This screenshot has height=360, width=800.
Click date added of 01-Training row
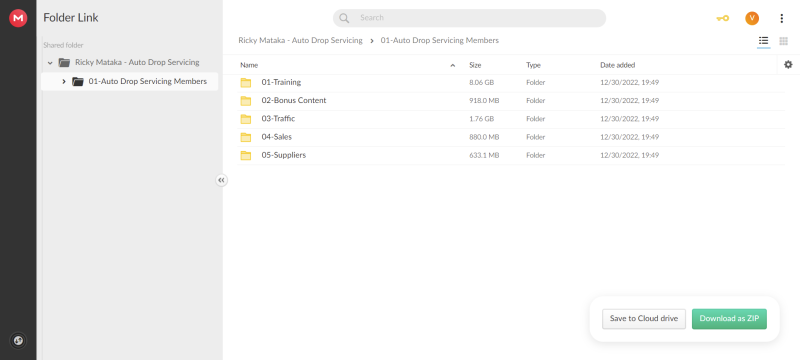[630, 83]
